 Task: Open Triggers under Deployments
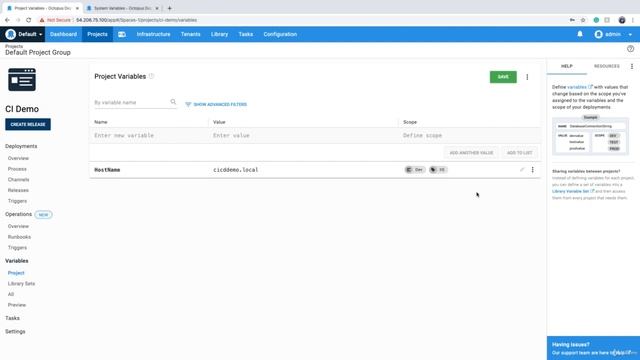17,201
